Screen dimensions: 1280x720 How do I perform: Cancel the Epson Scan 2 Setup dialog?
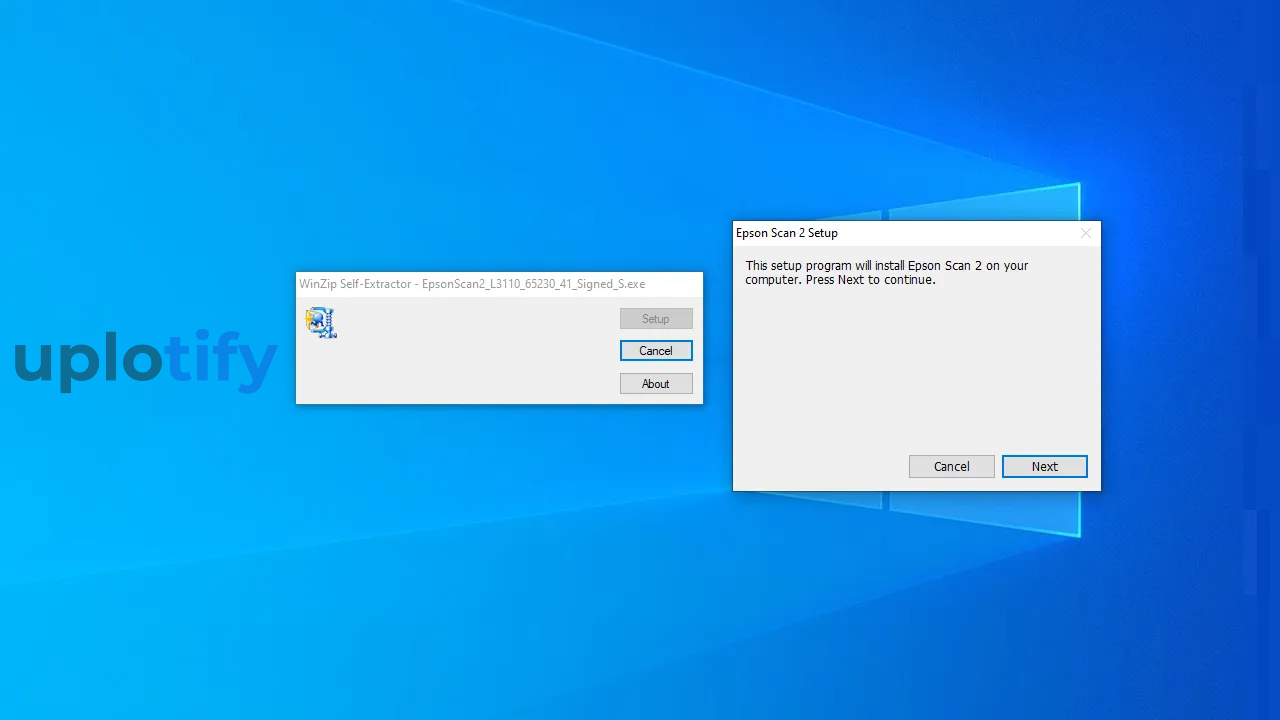click(951, 466)
